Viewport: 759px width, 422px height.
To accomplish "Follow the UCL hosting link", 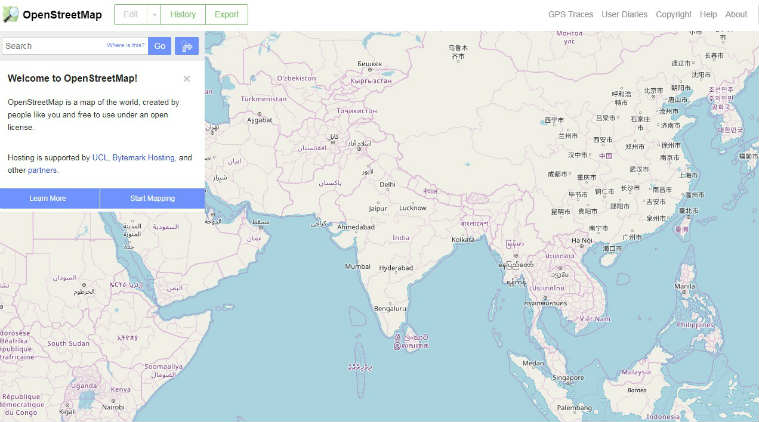I will tap(99, 157).
